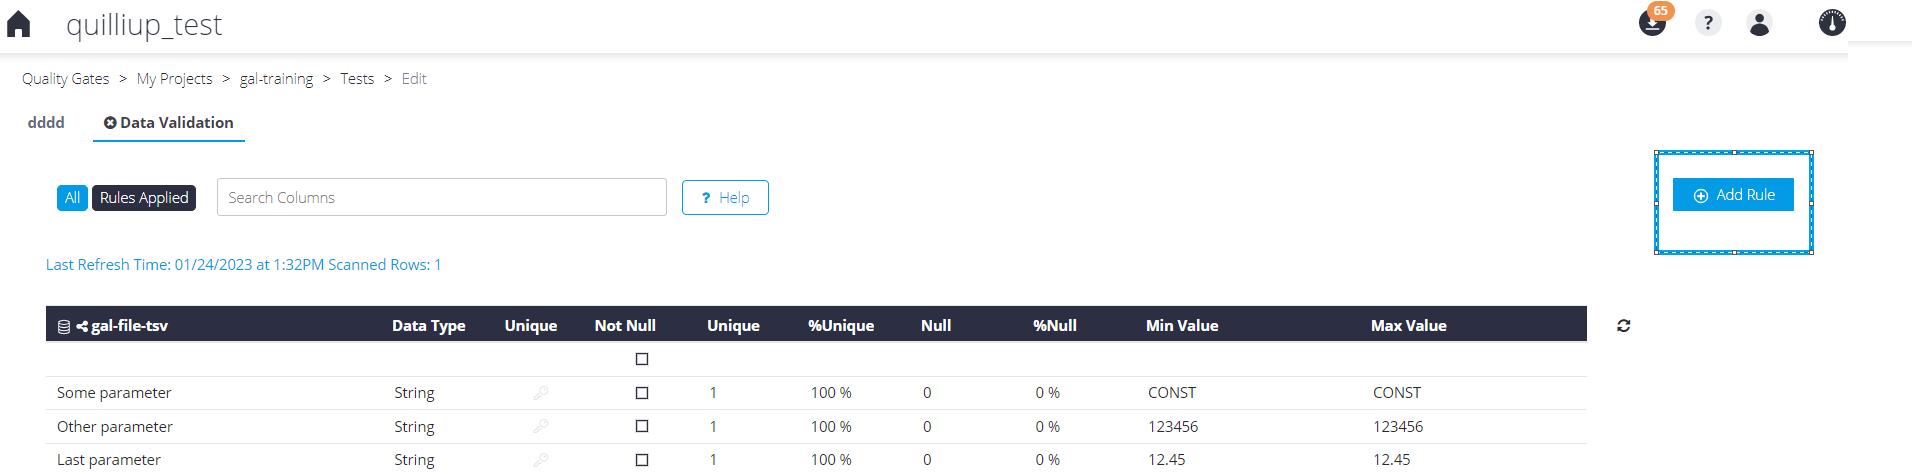Select the Data Validation tab
1912x474 pixels.
169,122
